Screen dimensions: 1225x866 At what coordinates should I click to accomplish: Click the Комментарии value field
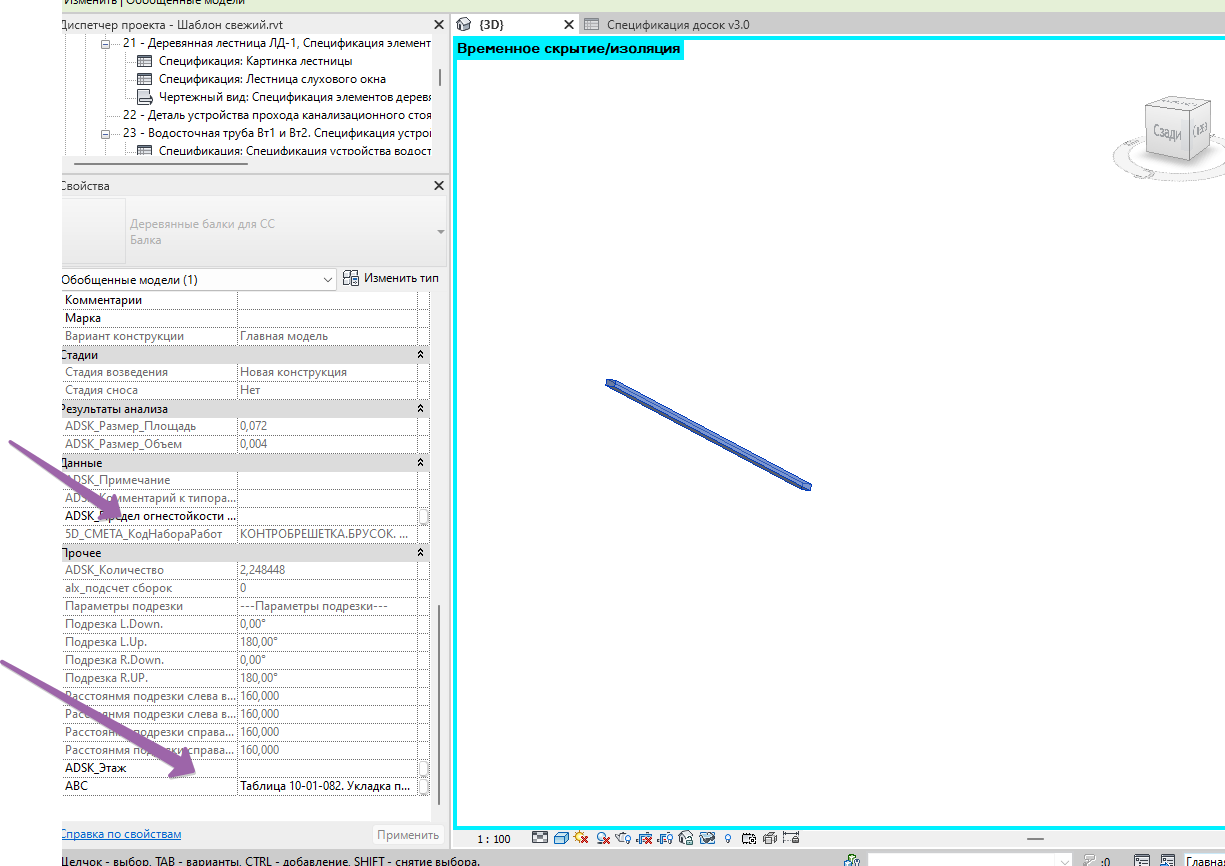327,300
